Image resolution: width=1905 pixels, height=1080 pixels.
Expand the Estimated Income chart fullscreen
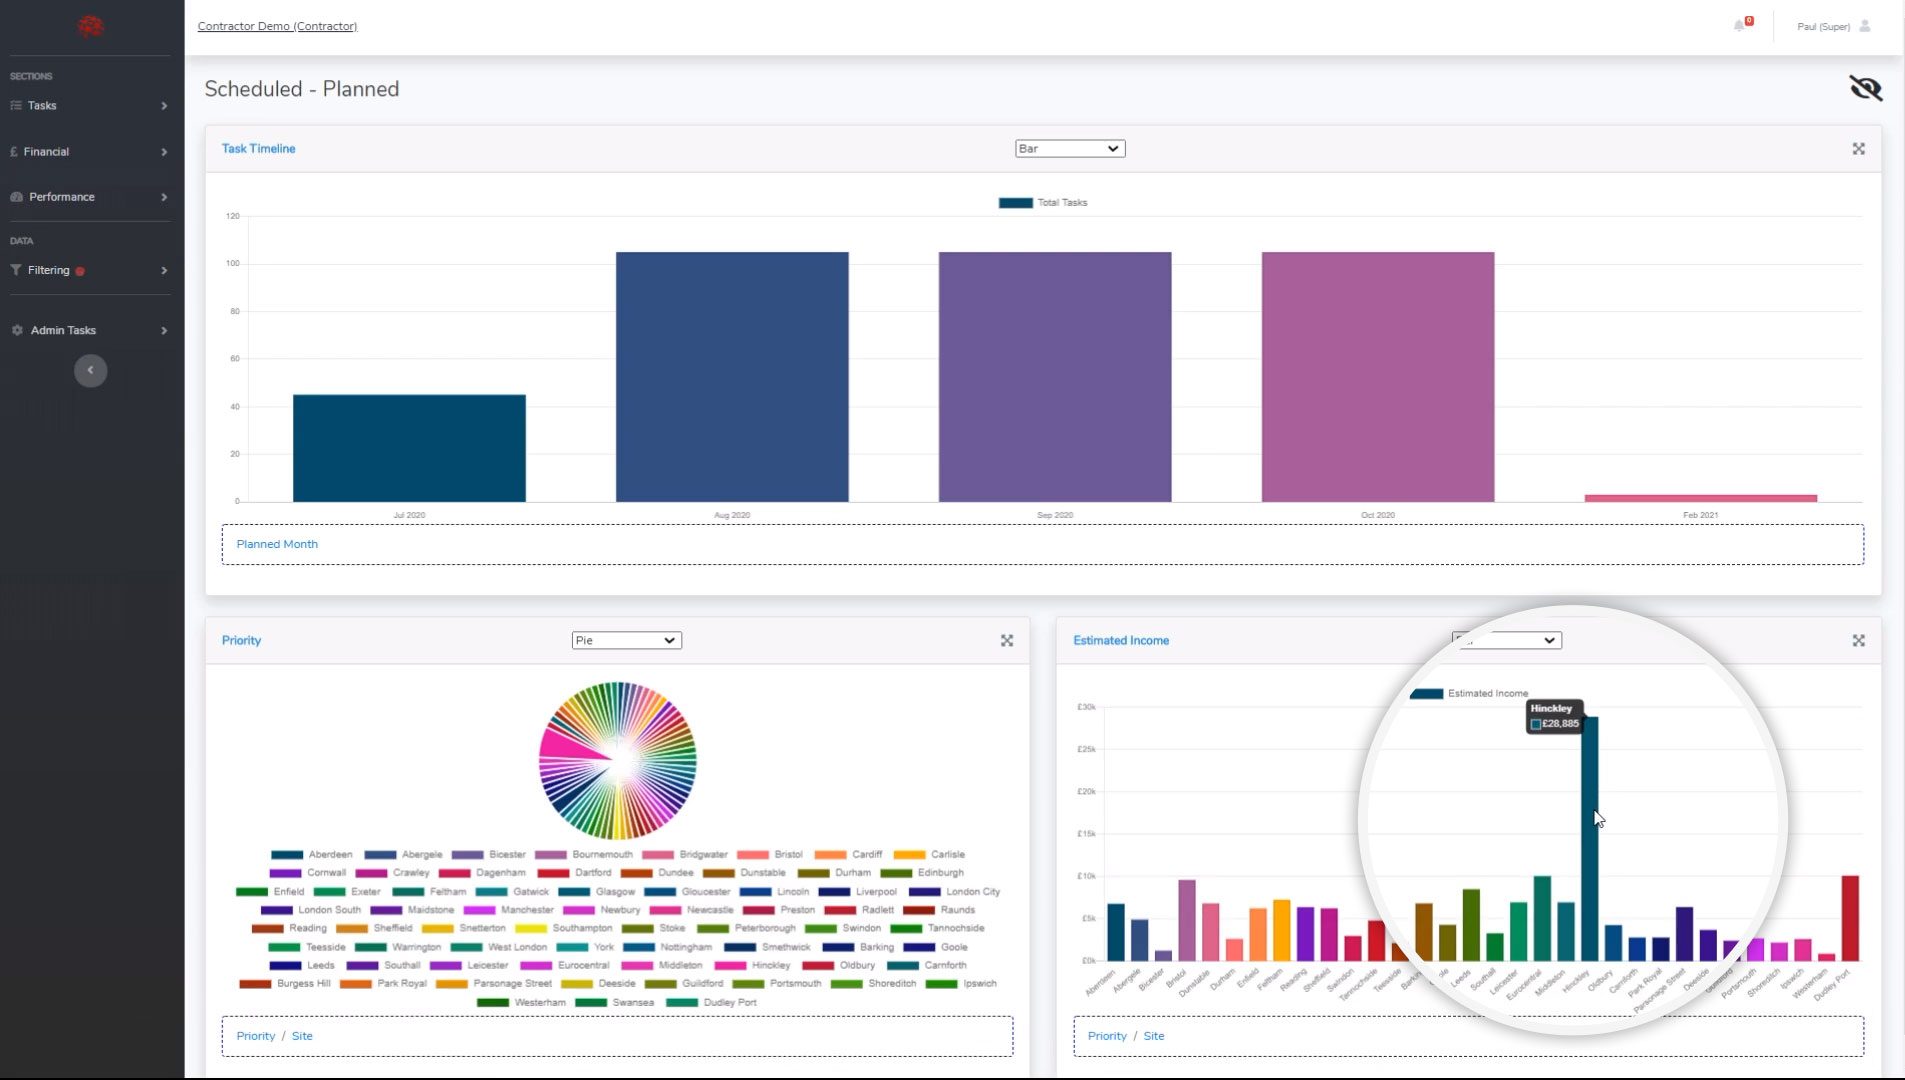[x=1858, y=640]
